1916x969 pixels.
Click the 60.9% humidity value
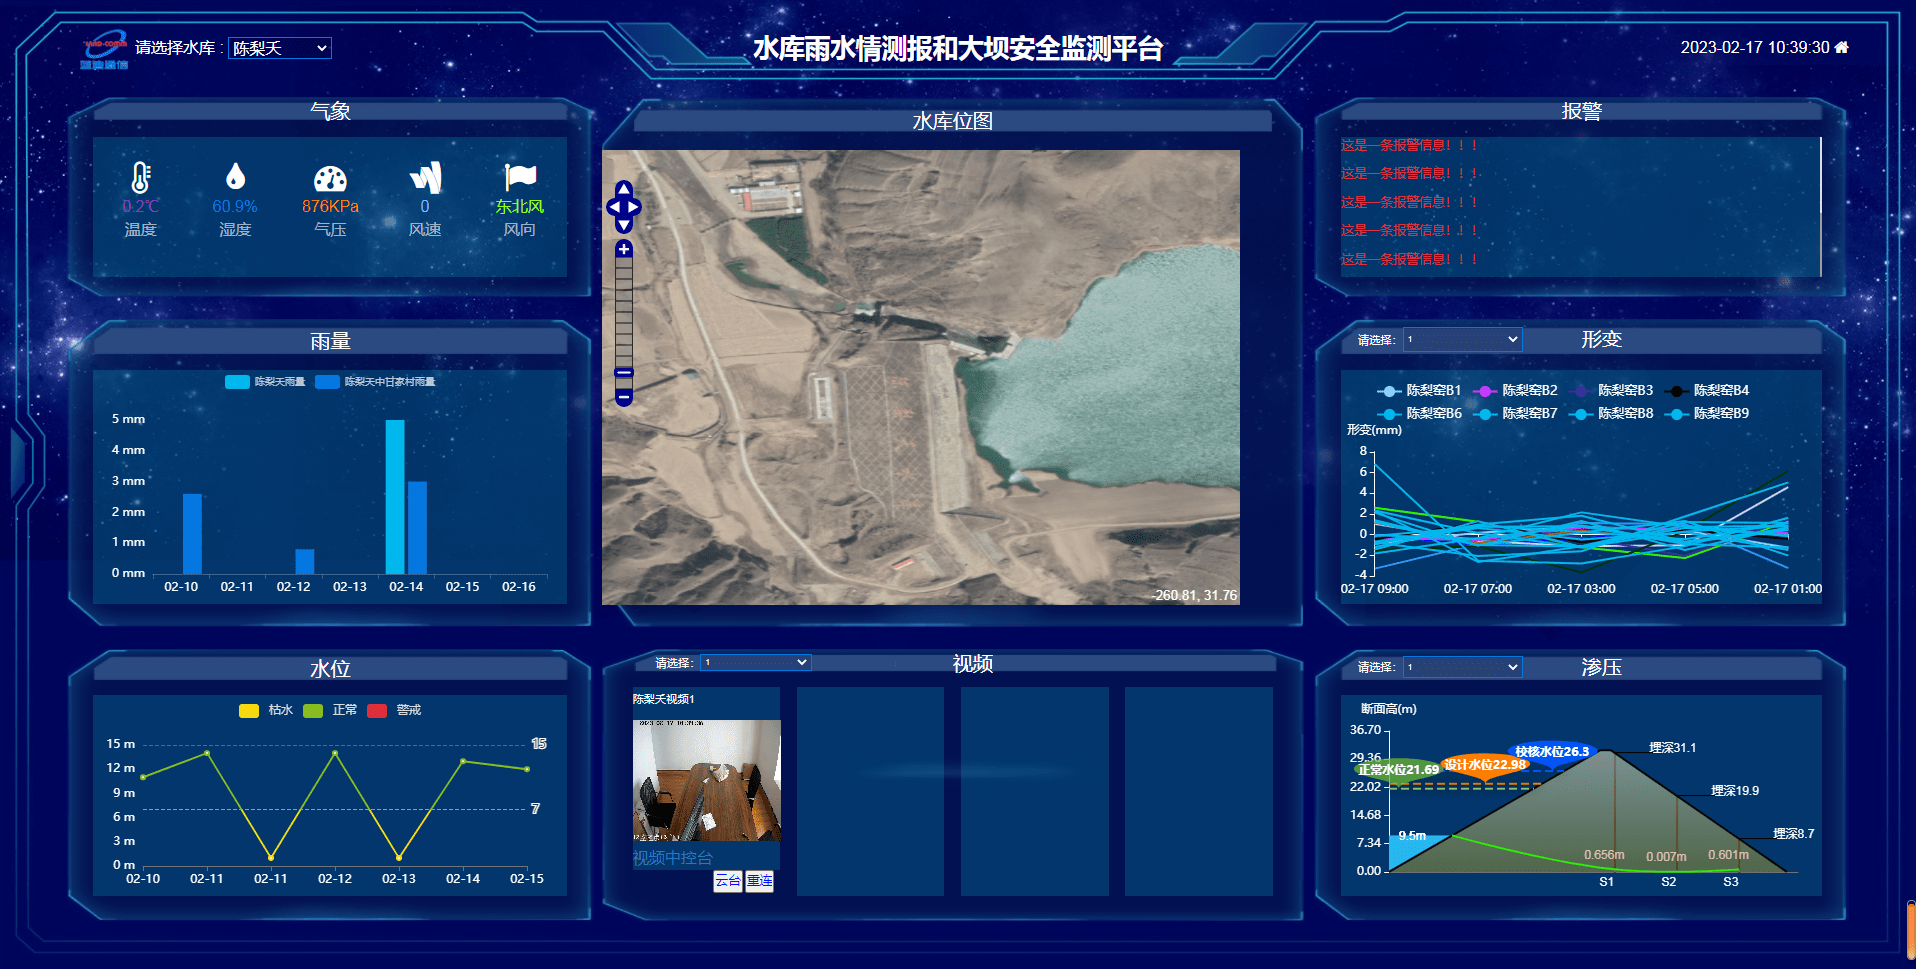[x=235, y=206]
